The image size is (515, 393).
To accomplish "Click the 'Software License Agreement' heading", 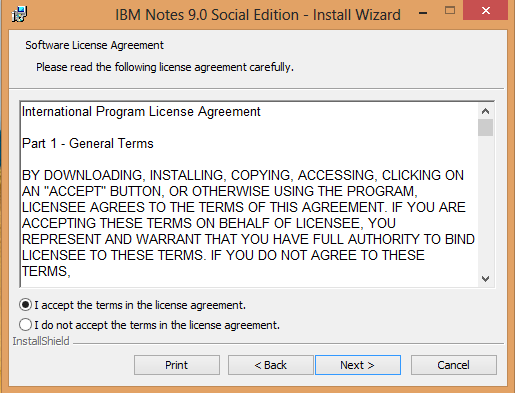I will click(94, 45).
